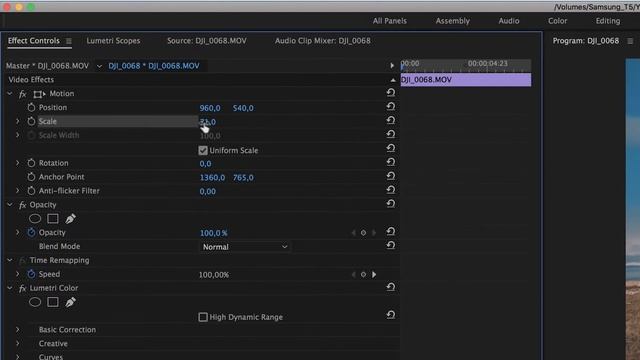Select the Effect Controls tab
640x360 pixels.
[33, 41]
